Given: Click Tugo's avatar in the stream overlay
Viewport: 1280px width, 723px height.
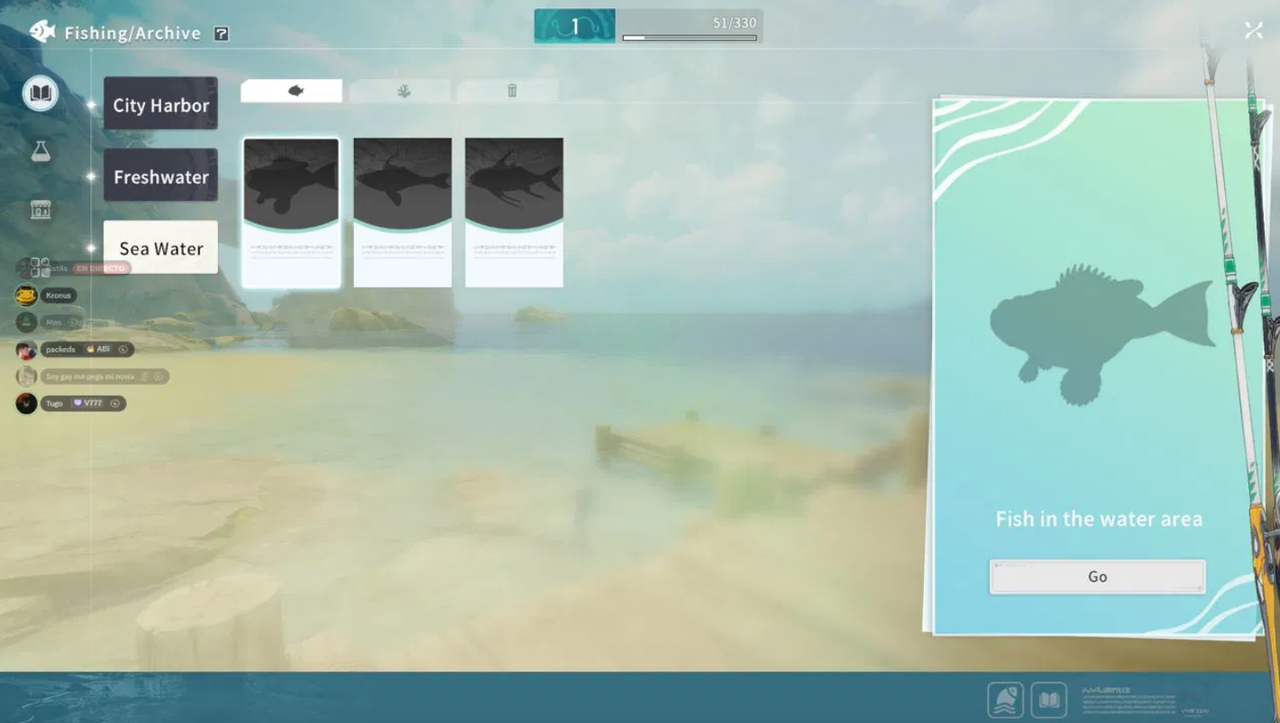Looking at the screenshot, I should coord(26,403).
